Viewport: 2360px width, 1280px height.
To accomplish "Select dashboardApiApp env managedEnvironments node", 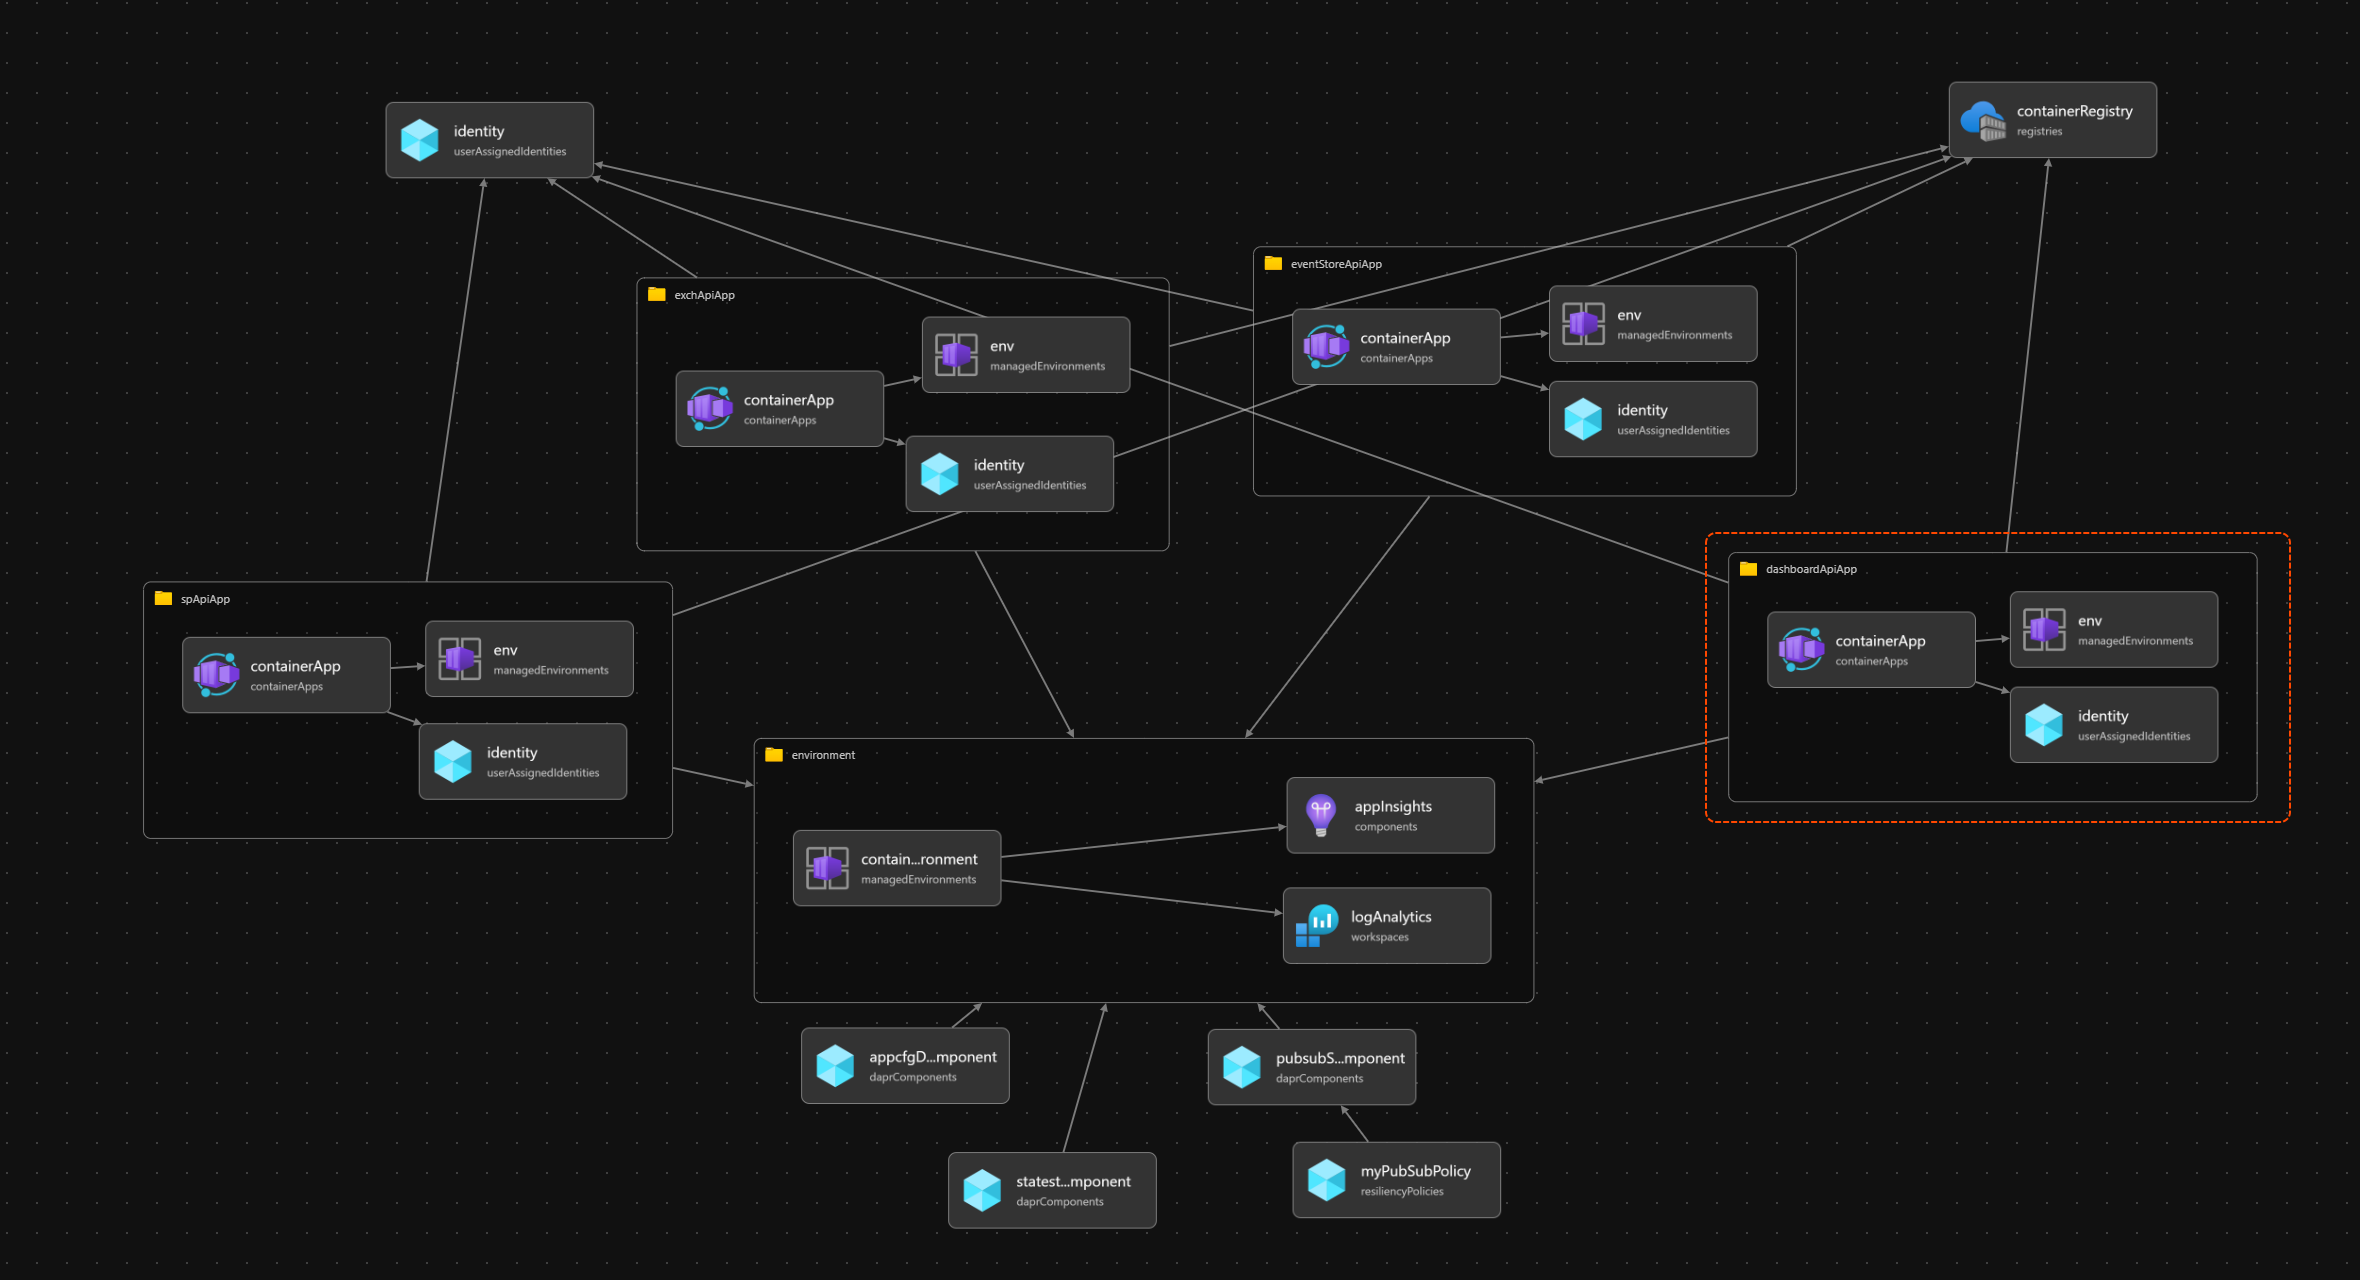I will tap(2113, 630).
